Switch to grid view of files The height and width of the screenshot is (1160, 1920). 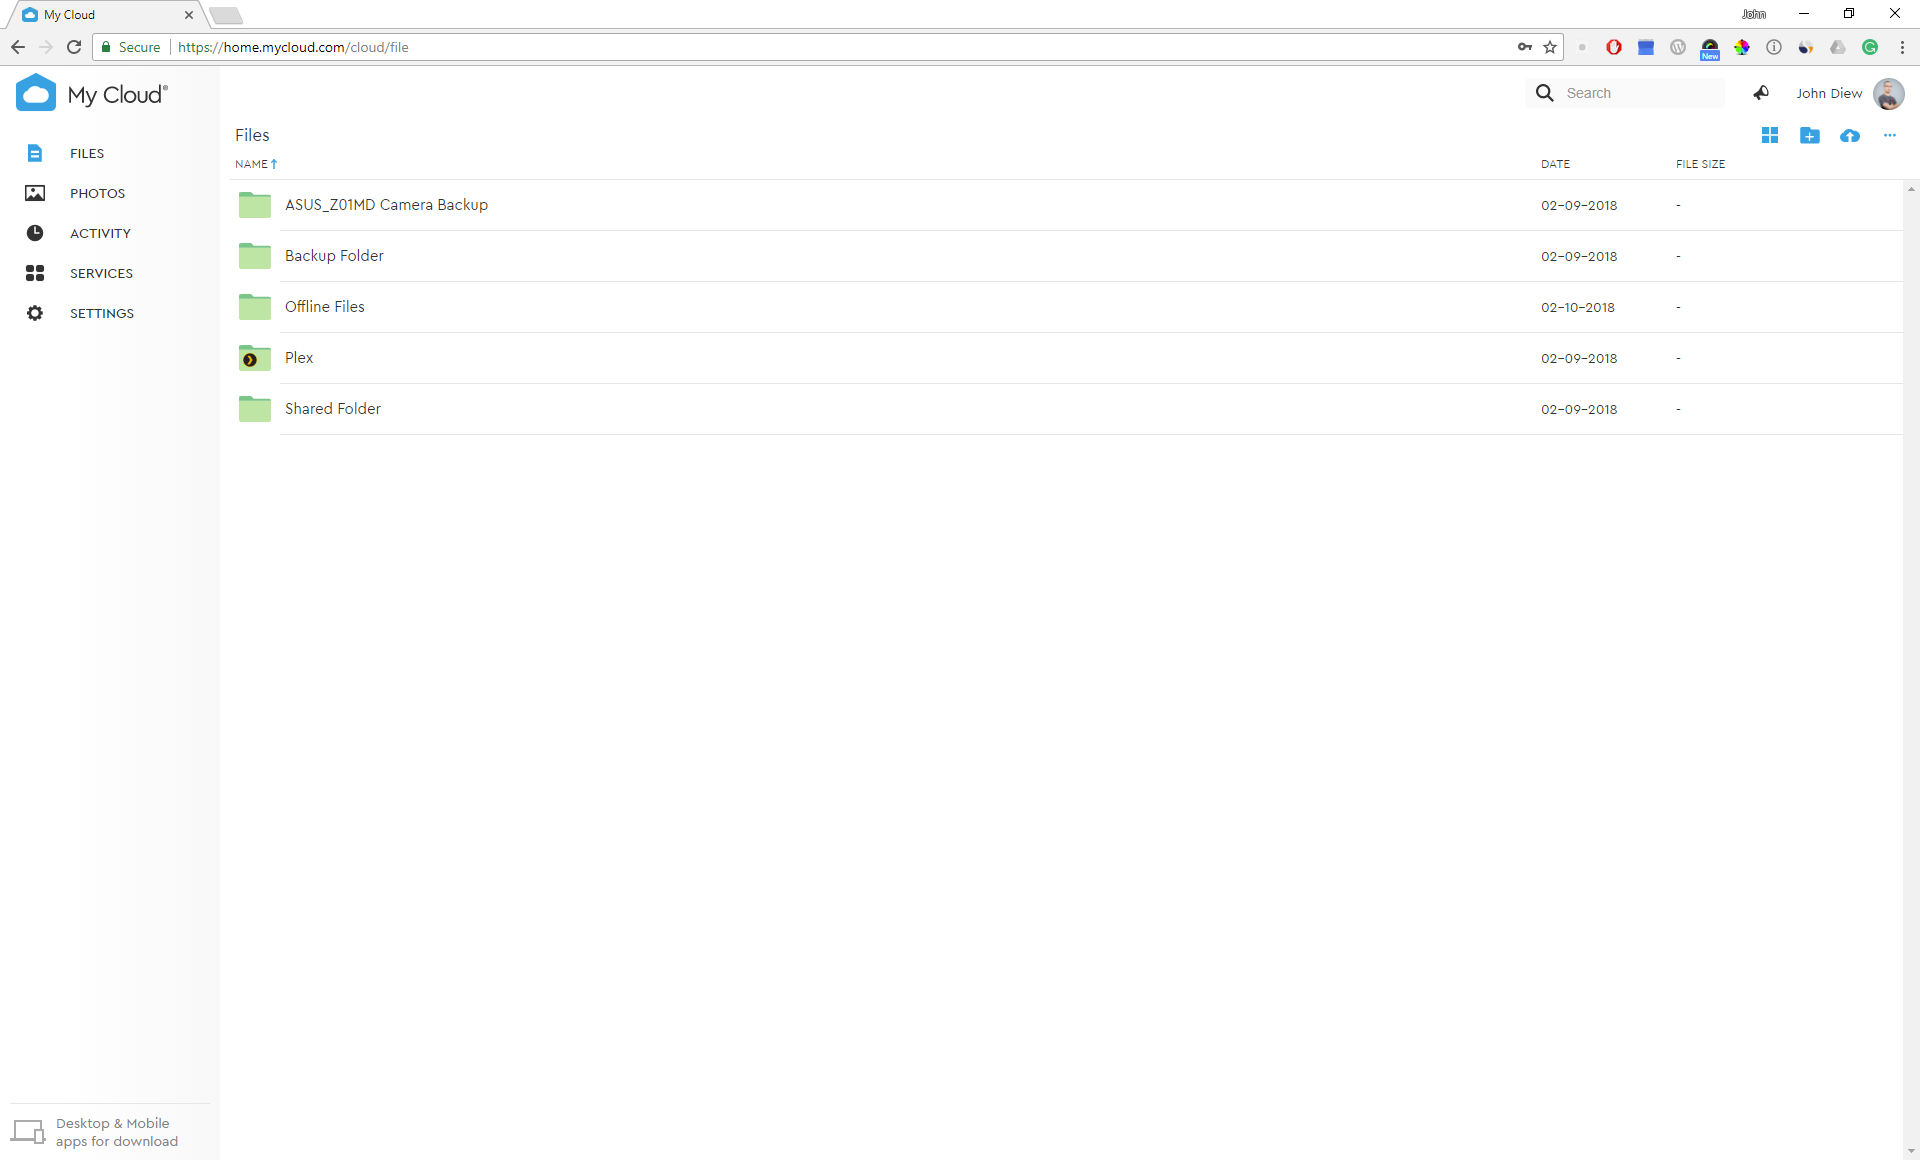[x=1770, y=135]
